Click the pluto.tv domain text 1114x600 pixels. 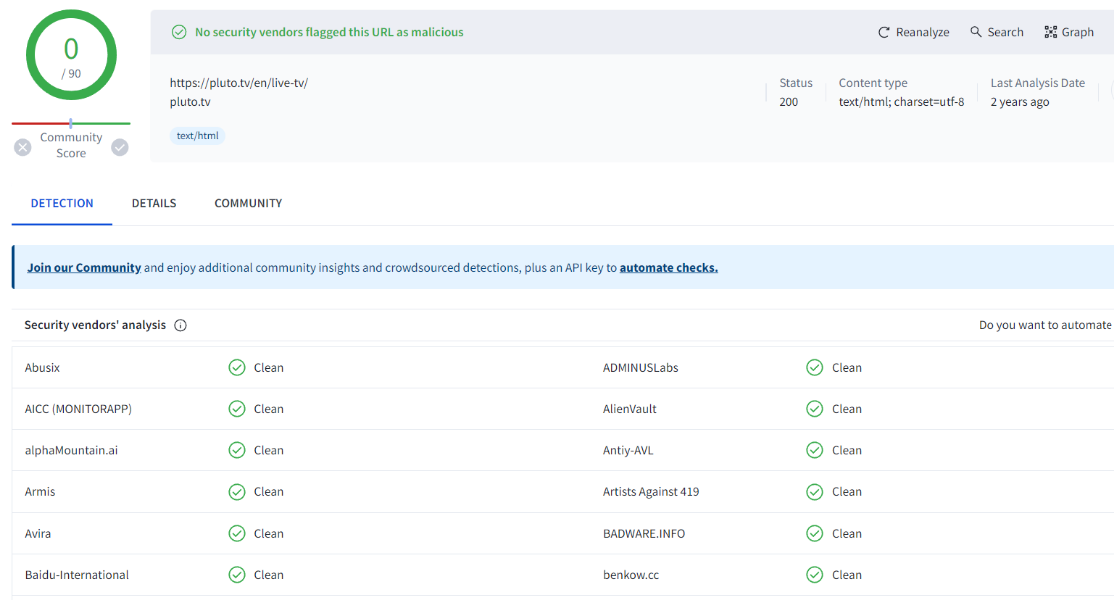[190, 102]
